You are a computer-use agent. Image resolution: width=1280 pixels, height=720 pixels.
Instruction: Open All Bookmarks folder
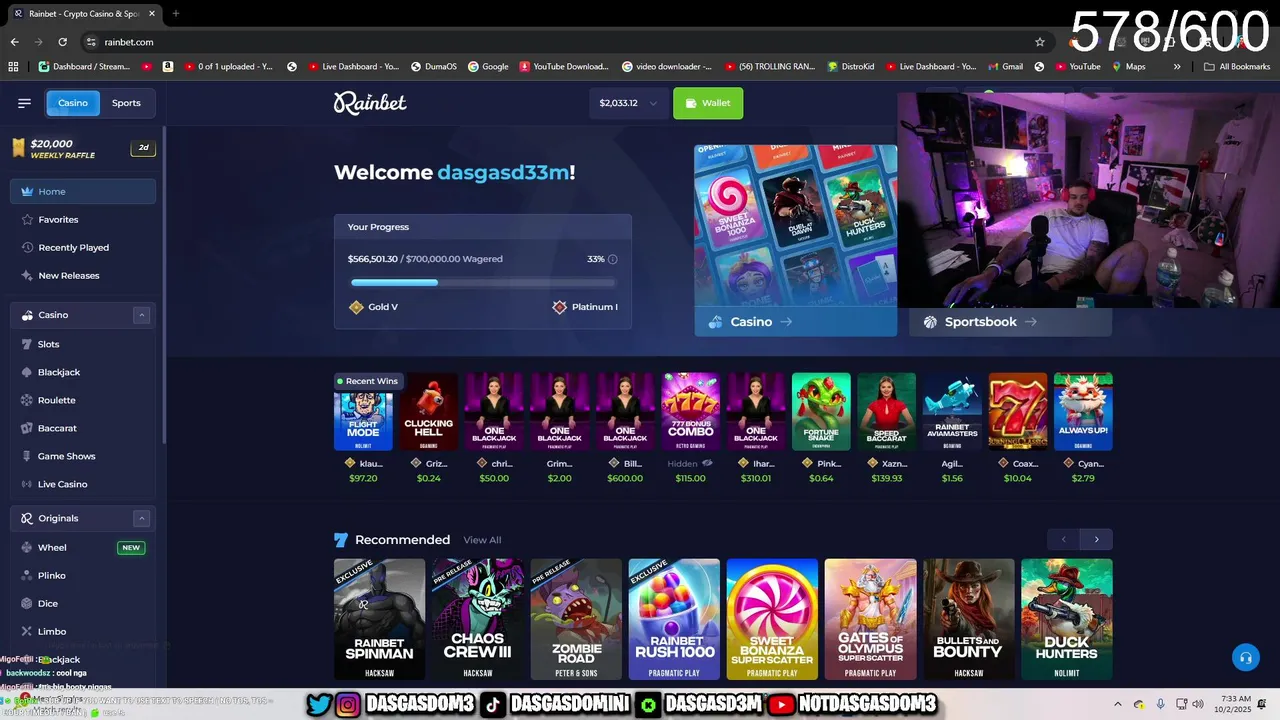(x=1237, y=67)
